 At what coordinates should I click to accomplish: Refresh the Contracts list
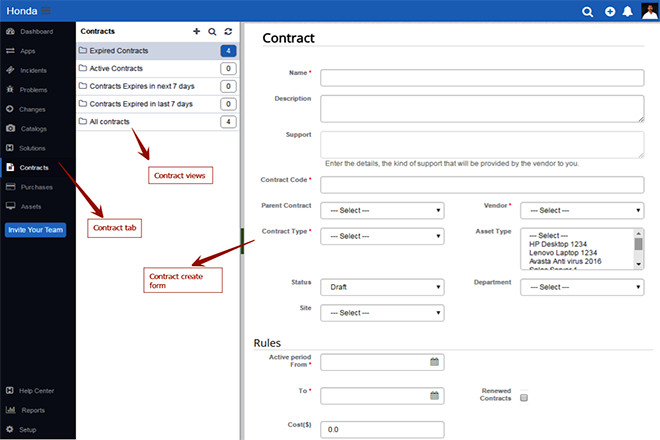pyautogui.click(x=228, y=31)
